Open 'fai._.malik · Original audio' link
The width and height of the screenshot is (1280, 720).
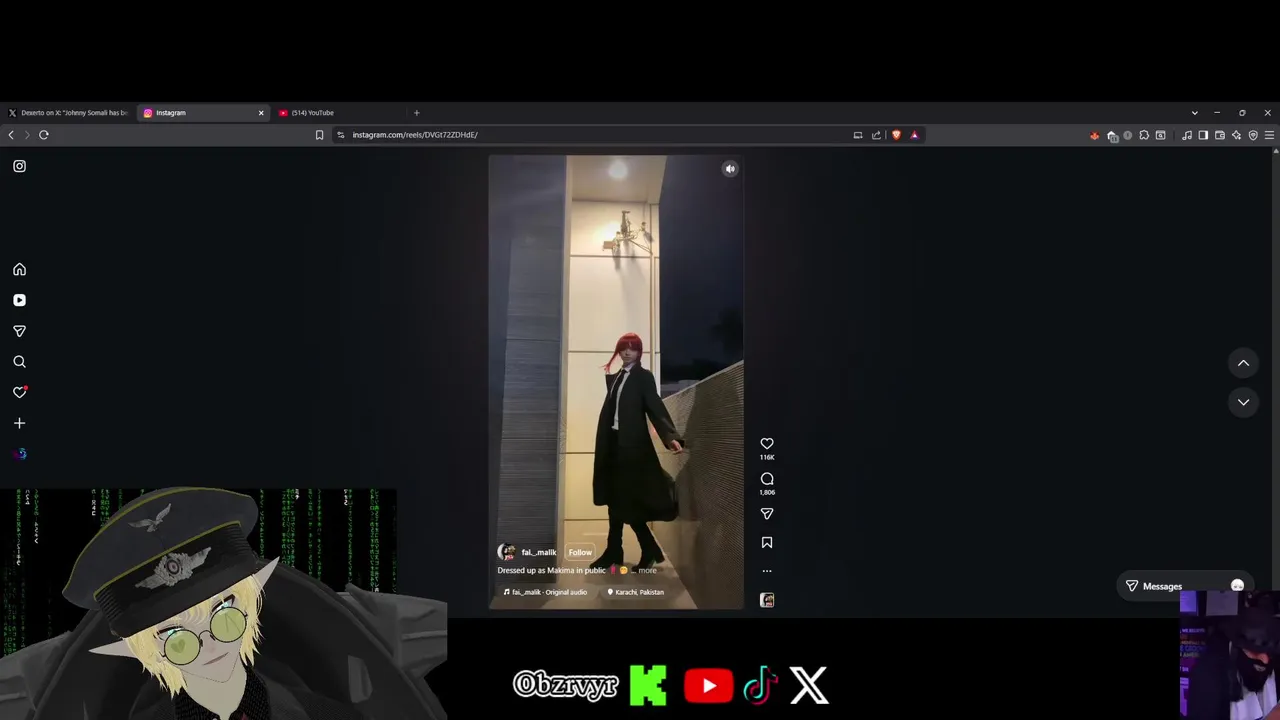click(546, 592)
